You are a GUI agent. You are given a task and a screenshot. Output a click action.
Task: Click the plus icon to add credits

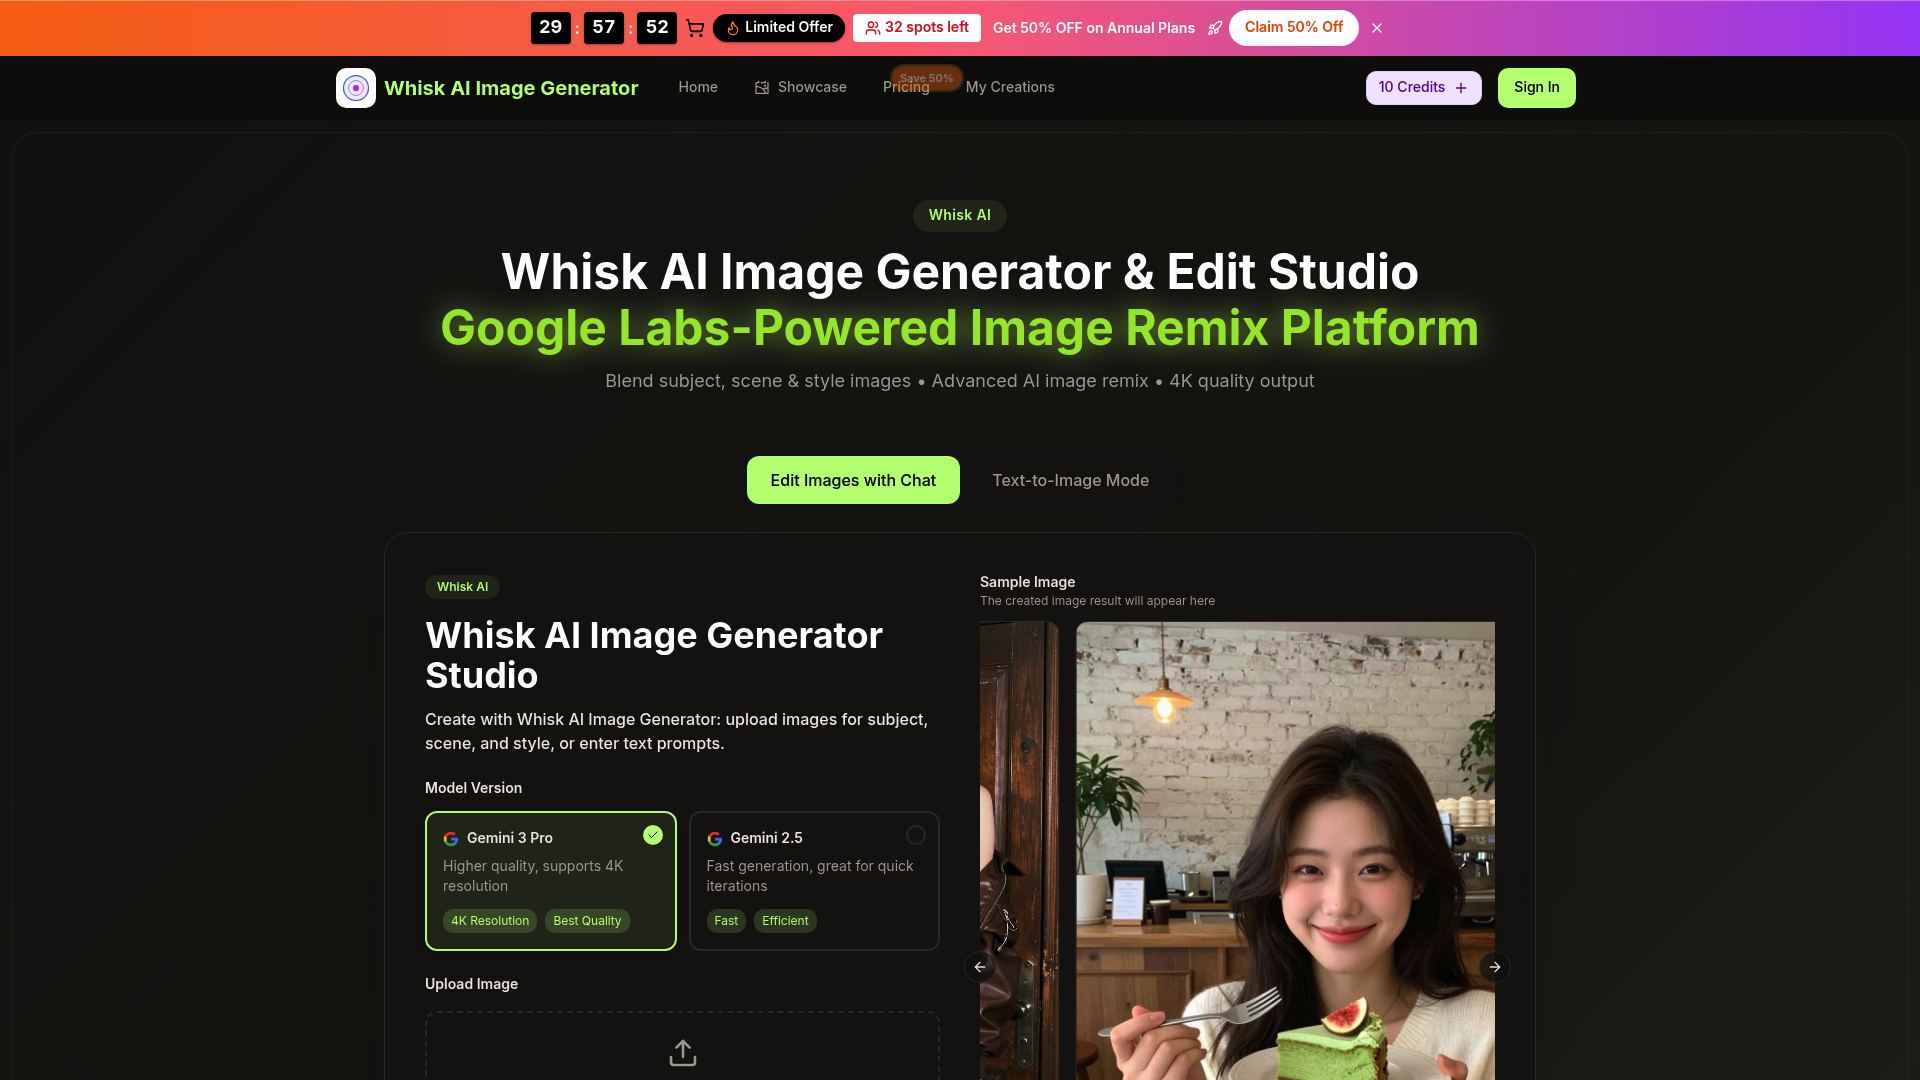click(1461, 87)
